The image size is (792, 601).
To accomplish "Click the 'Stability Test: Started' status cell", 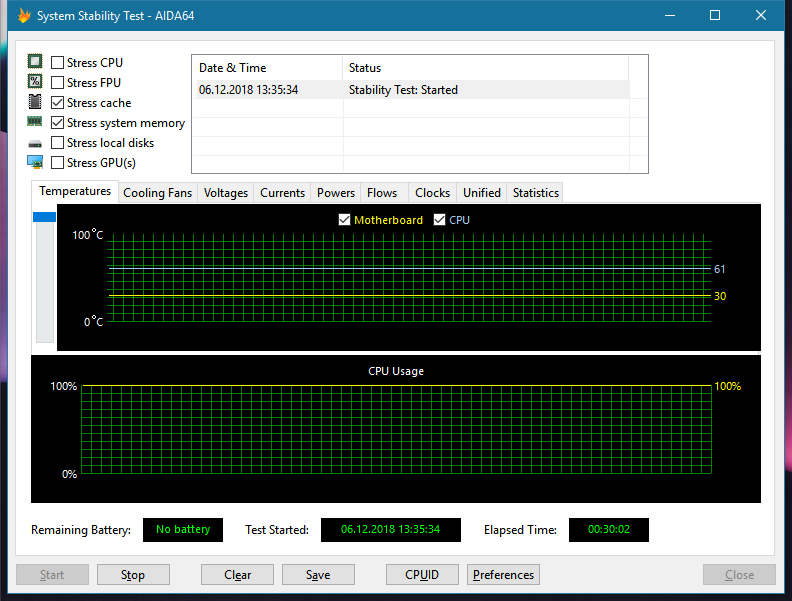I will 403,90.
